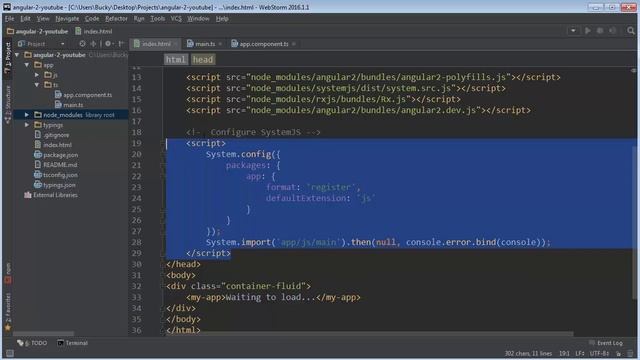
Task: Select .gitignore in project tree
Action: tap(52, 135)
